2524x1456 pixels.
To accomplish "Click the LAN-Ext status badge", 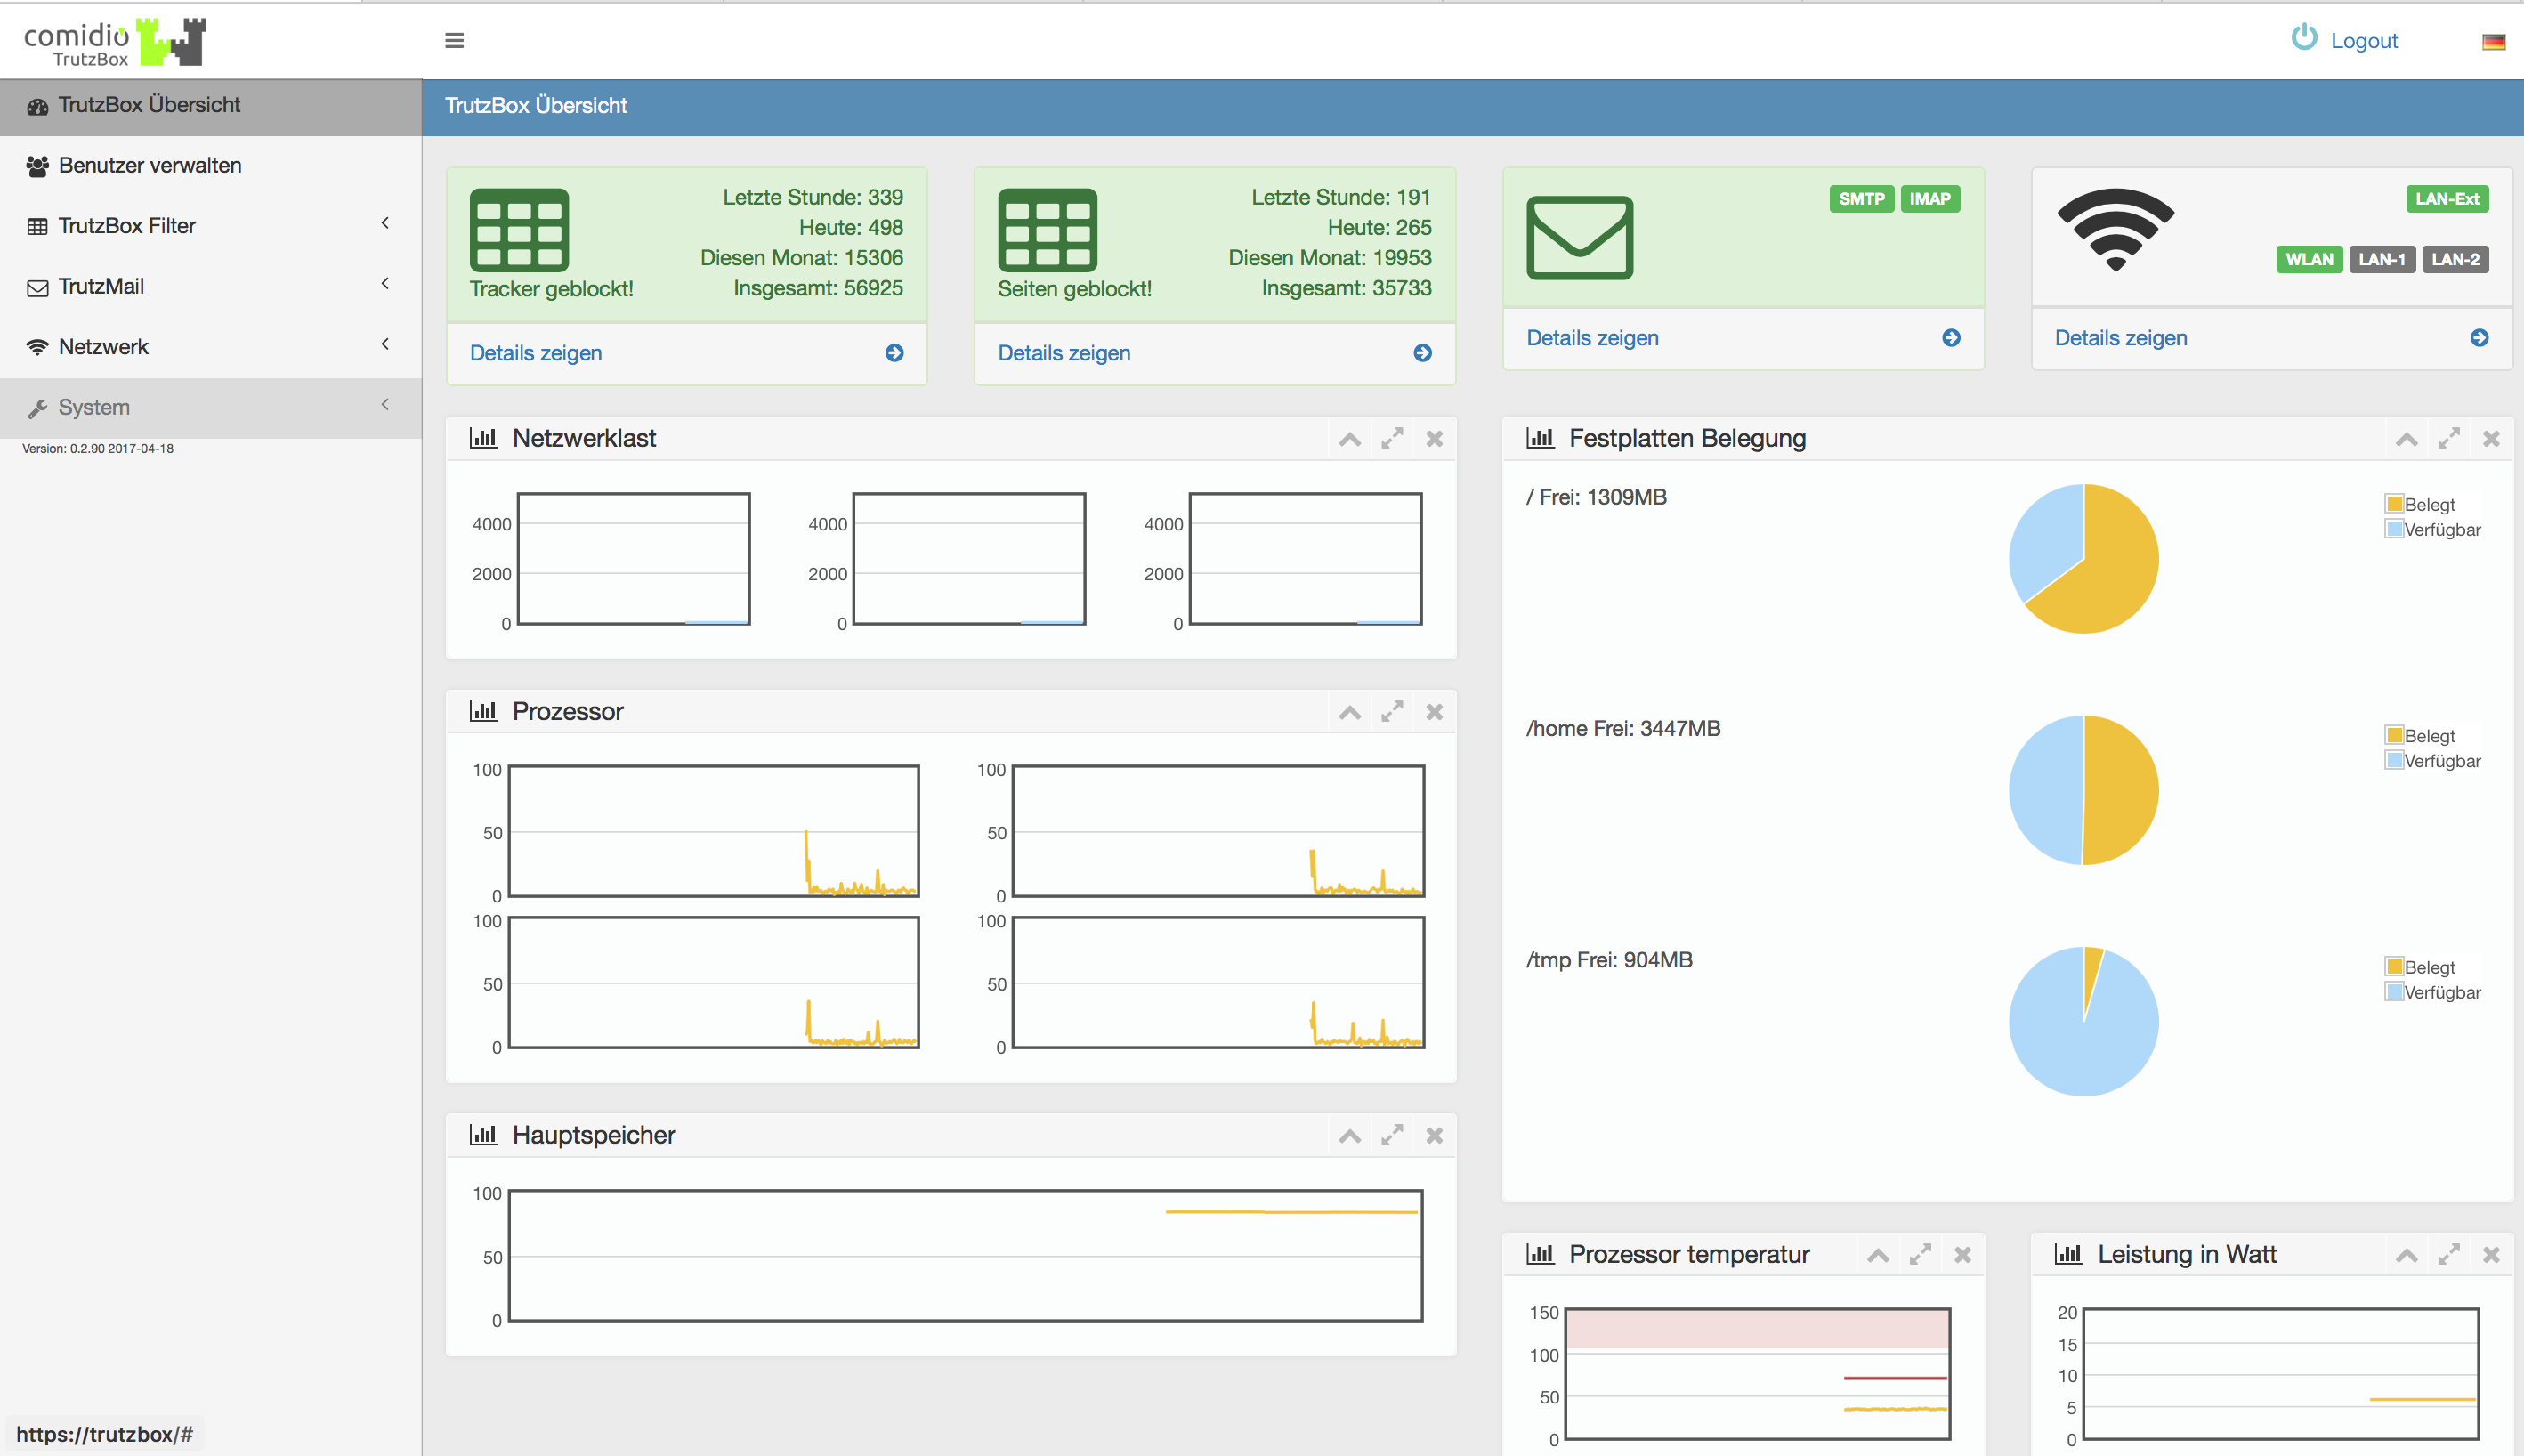I will click(2447, 199).
